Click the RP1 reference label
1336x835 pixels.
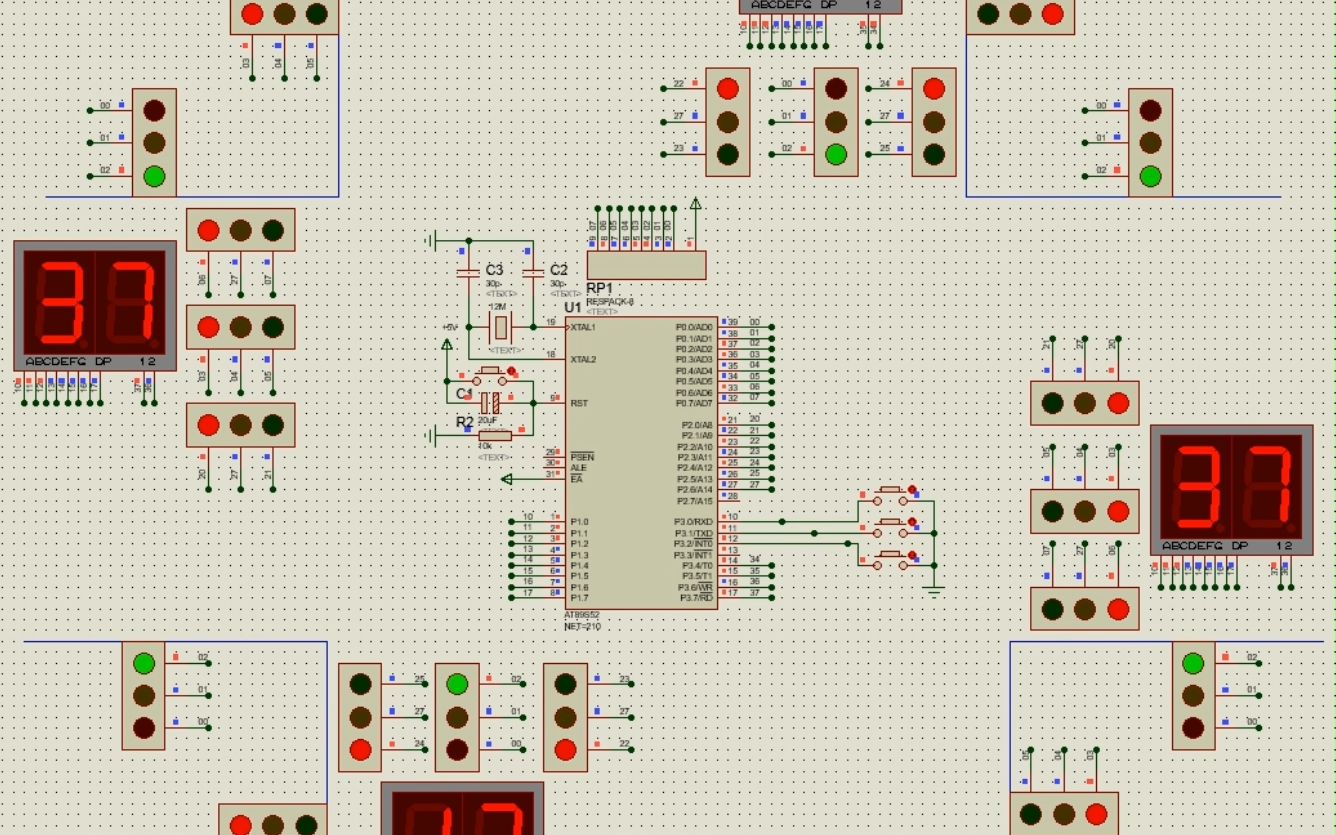coord(599,289)
